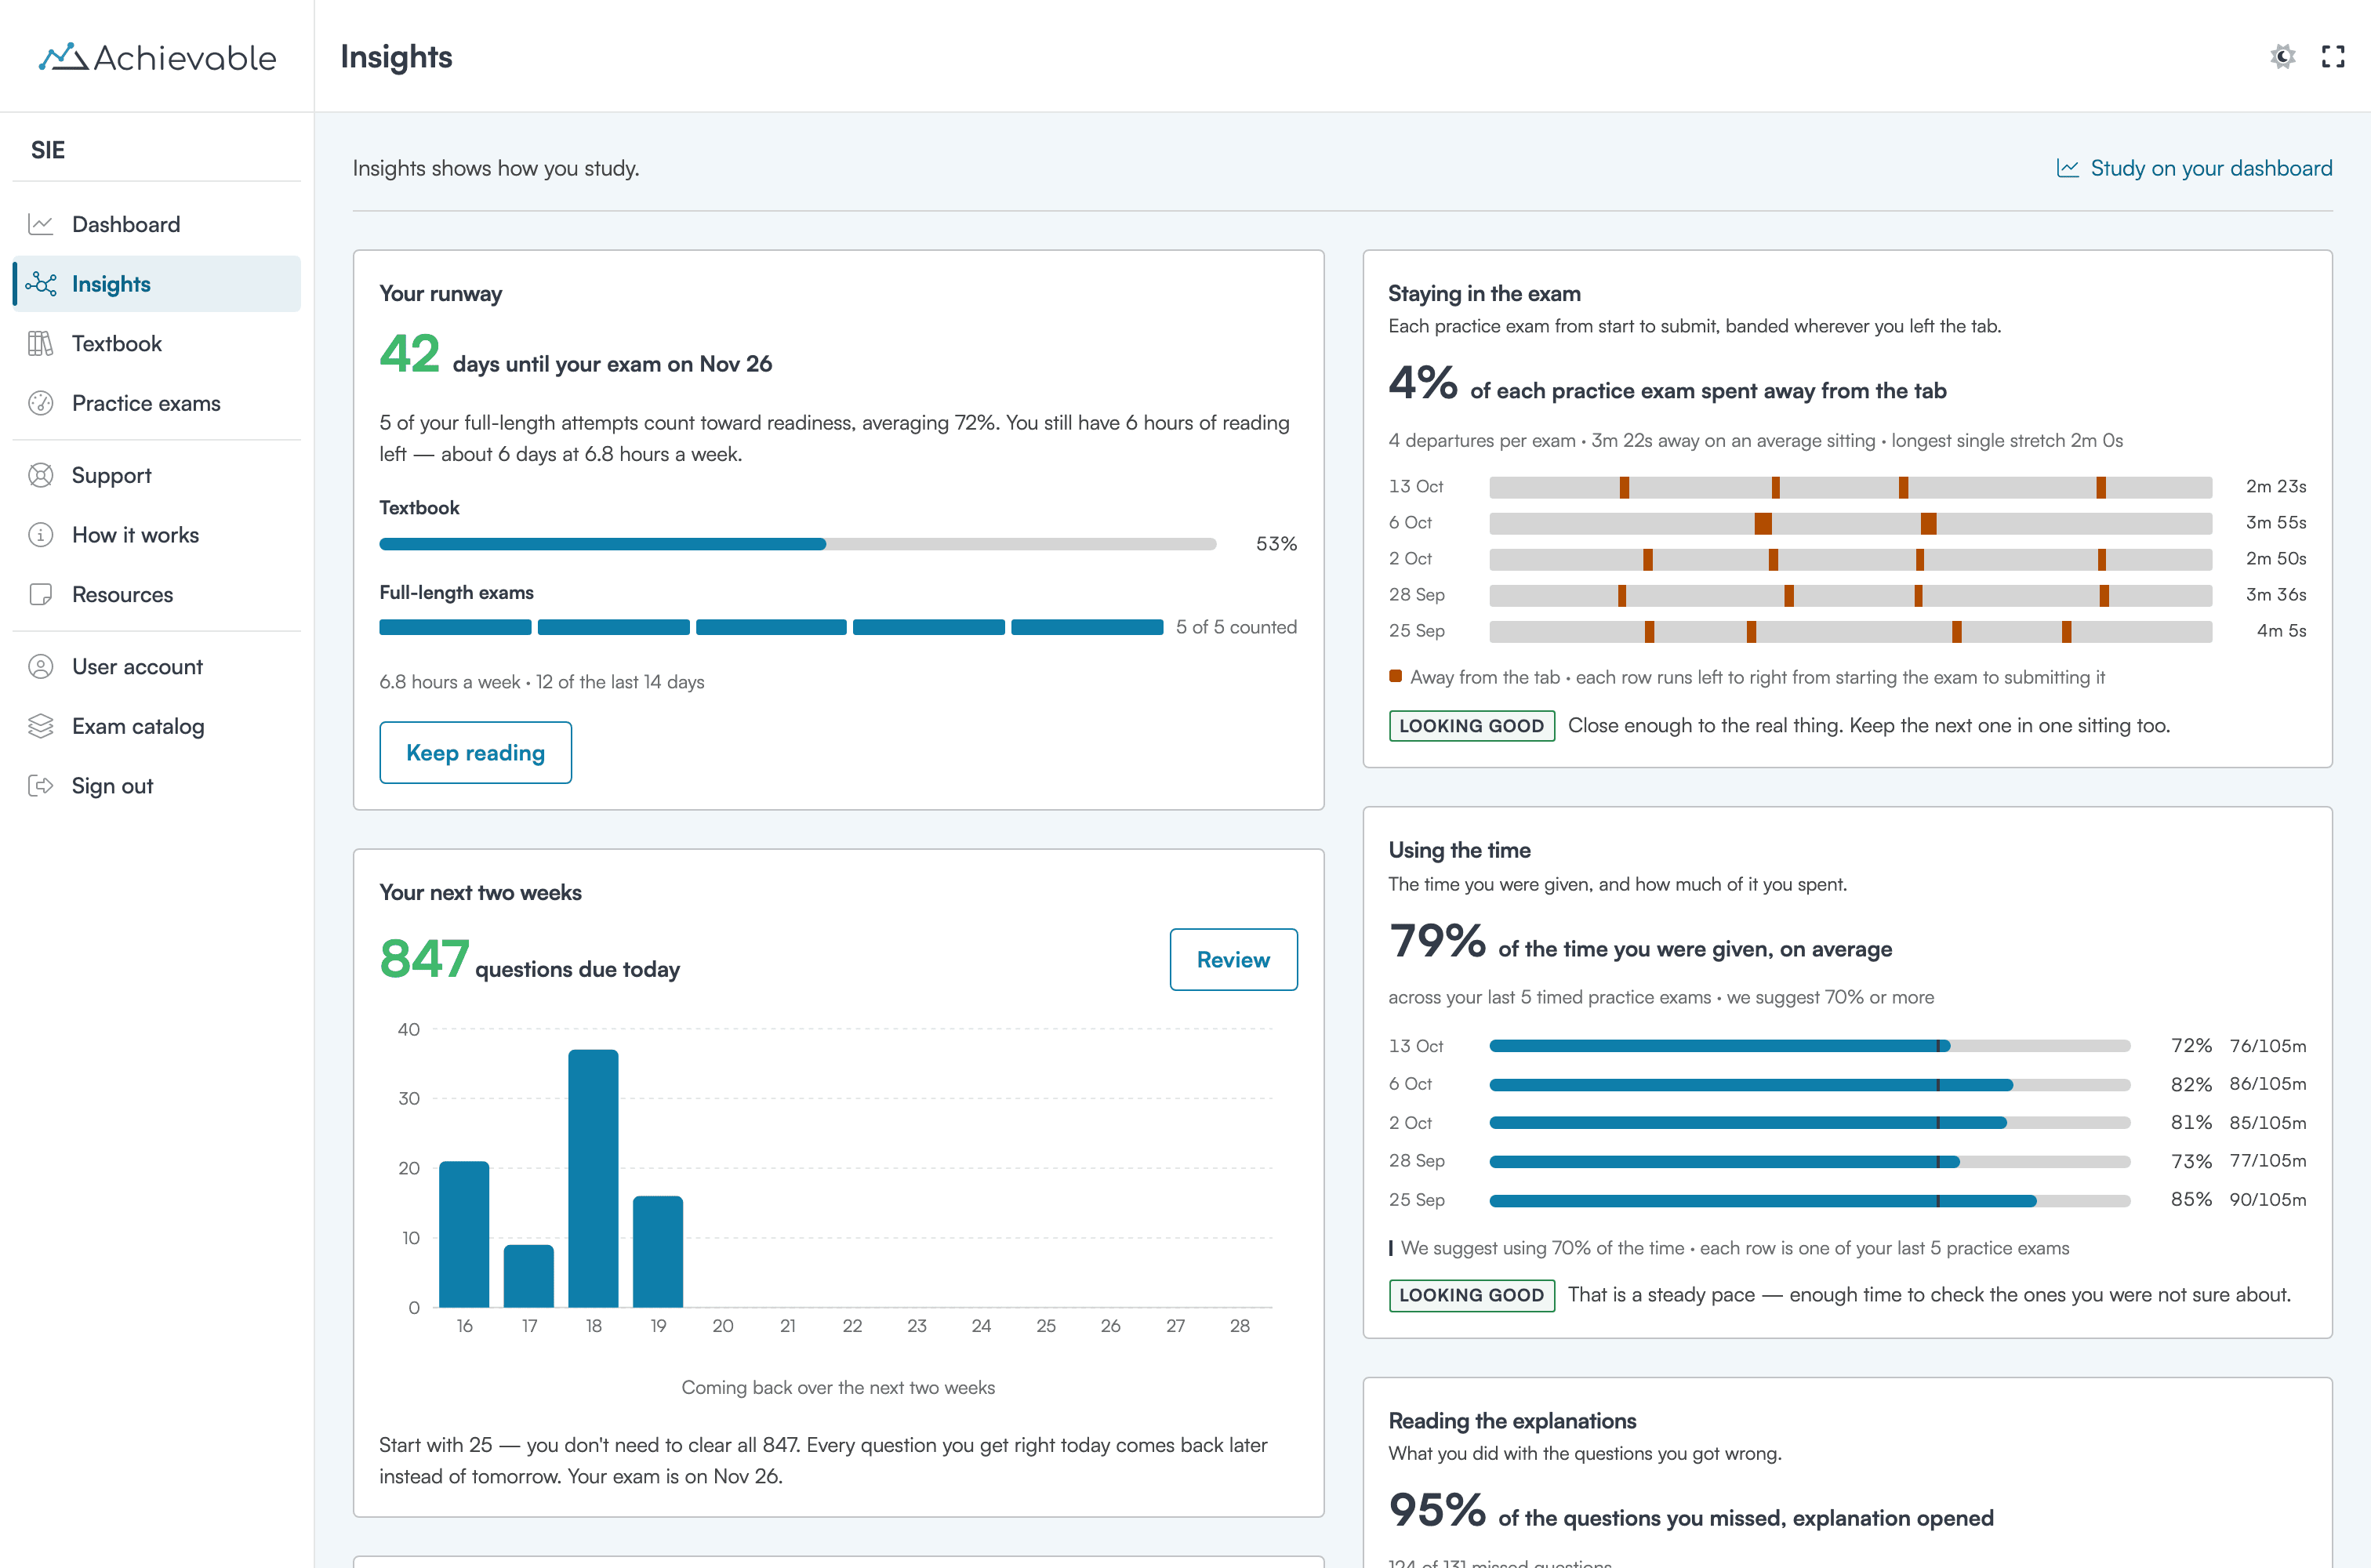Viewport: 2371px width, 1568px height.
Task: Click LOOKING GOOD badge in Staying in the exam
Action: (1471, 726)
